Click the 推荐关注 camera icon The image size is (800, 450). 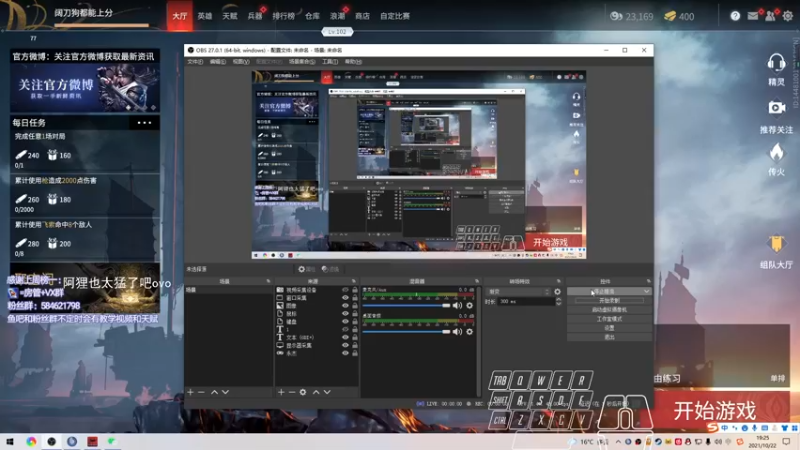(x=777, y=108)
